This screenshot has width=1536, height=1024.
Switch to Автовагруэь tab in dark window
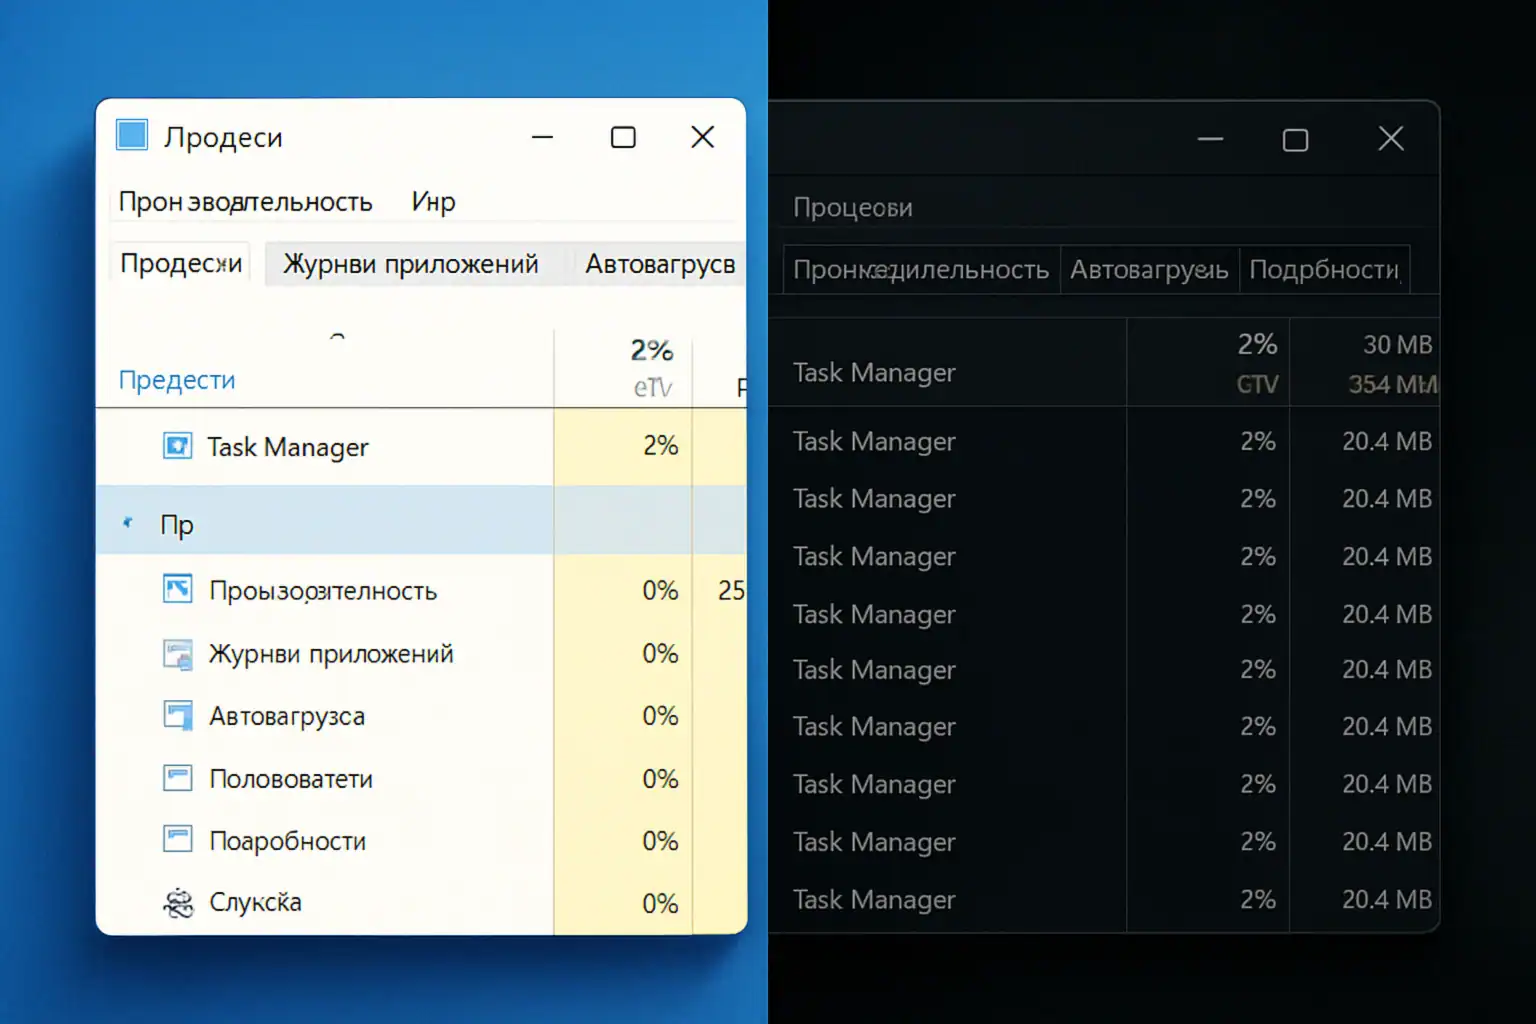coord(1148,269)
